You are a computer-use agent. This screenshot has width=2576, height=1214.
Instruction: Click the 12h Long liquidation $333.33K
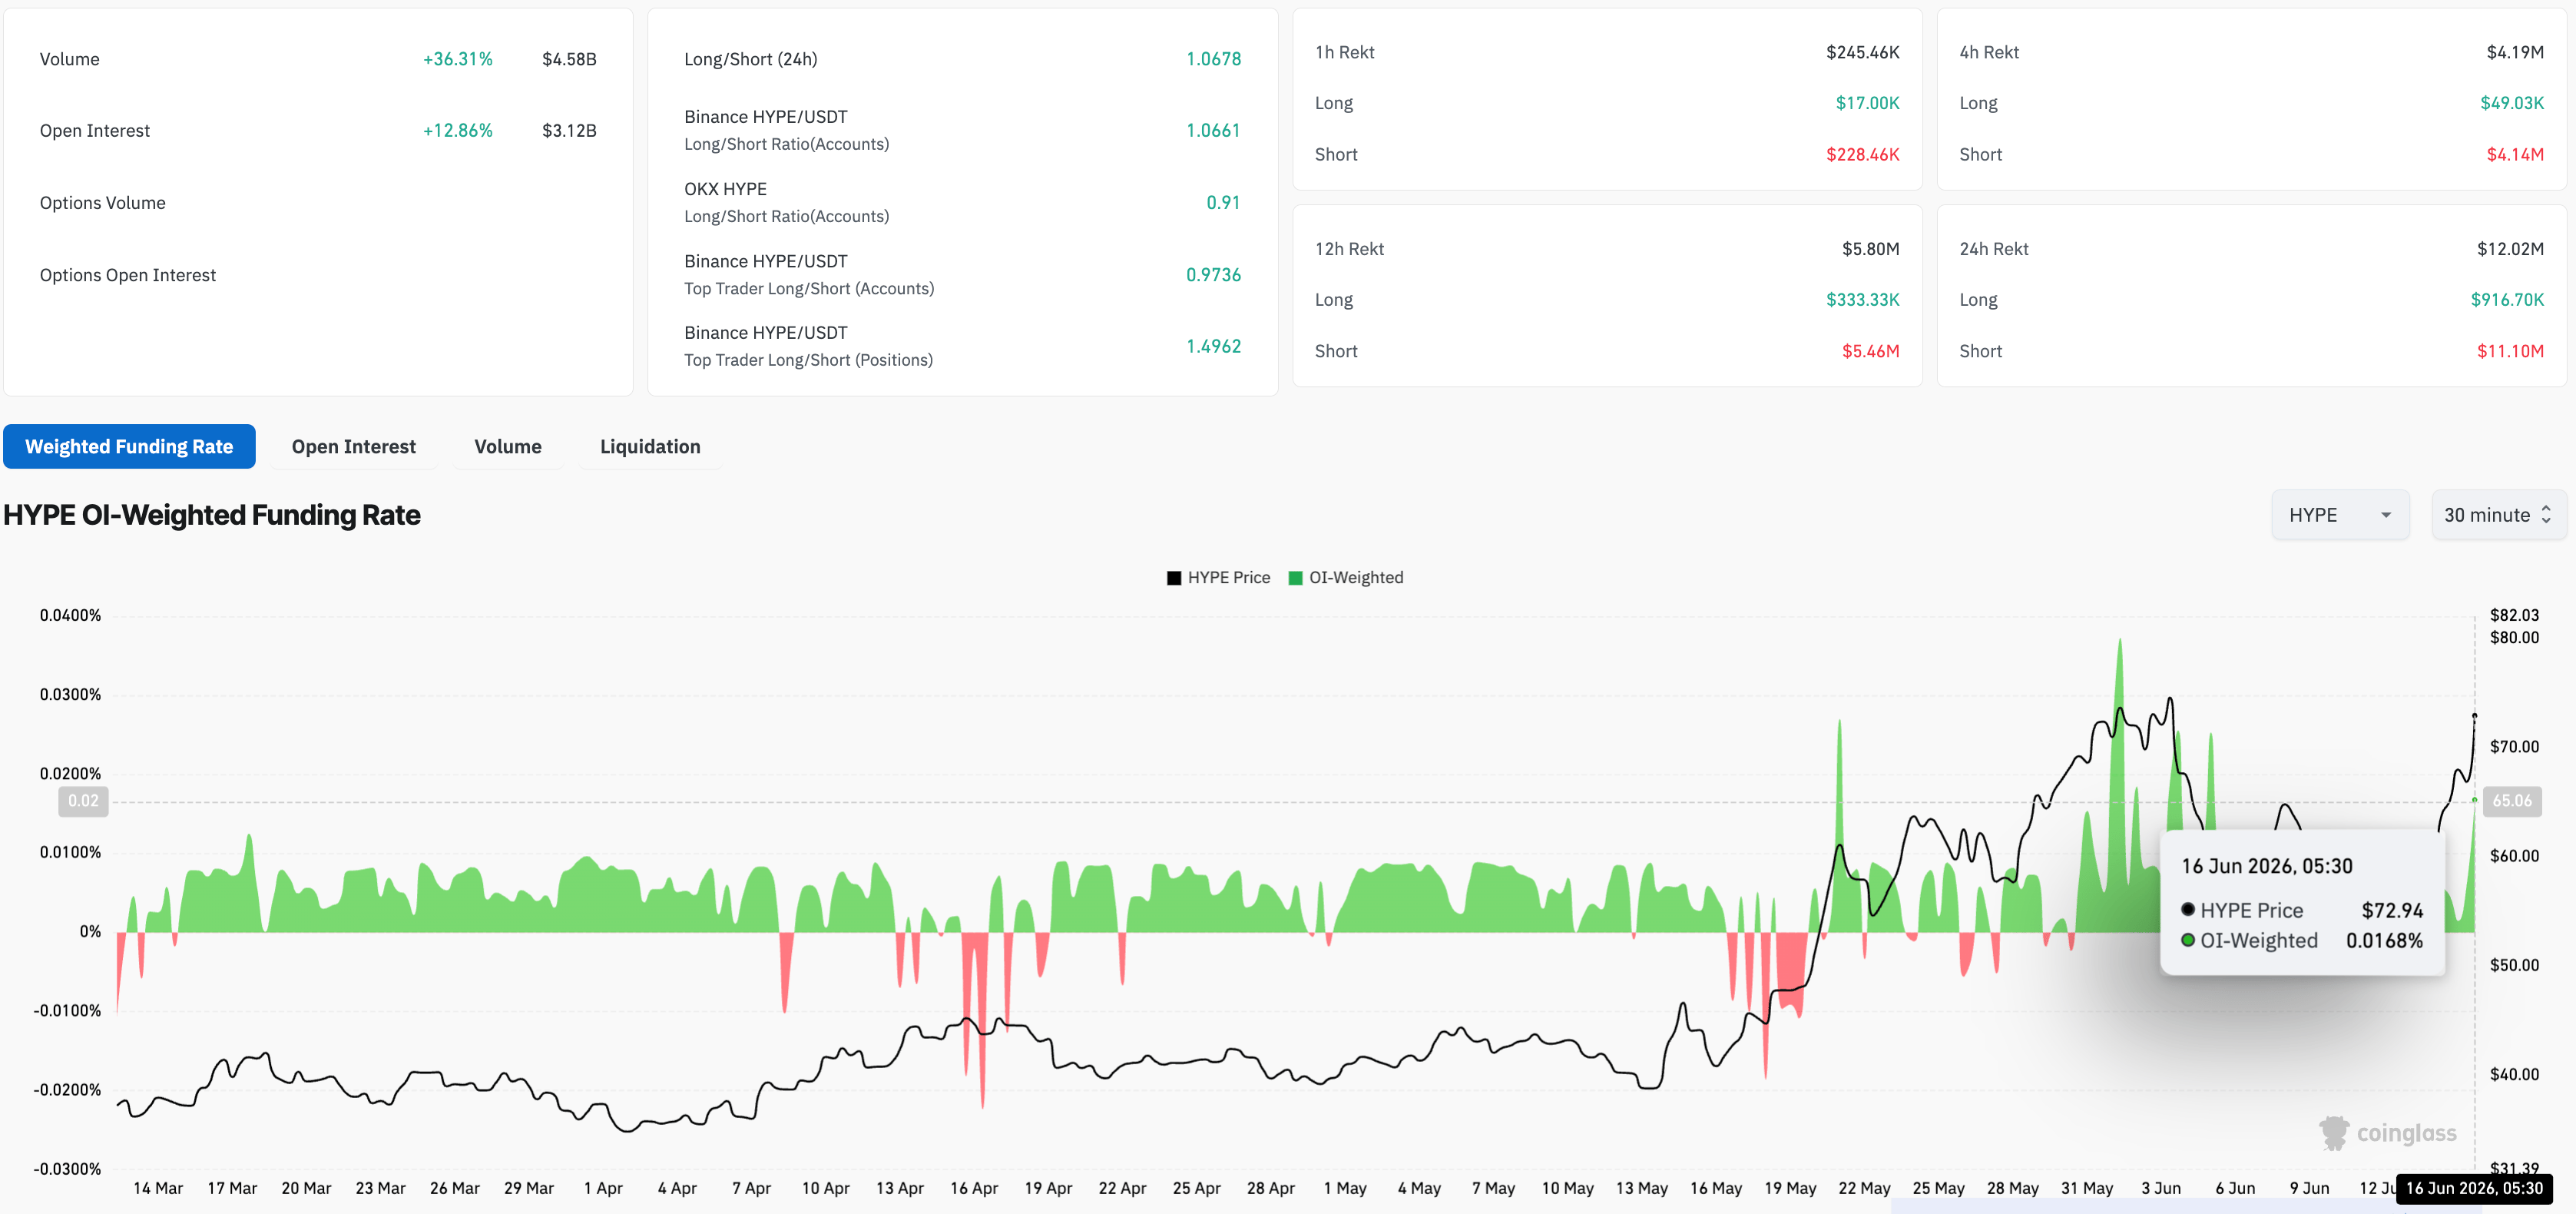(1863, 300)
